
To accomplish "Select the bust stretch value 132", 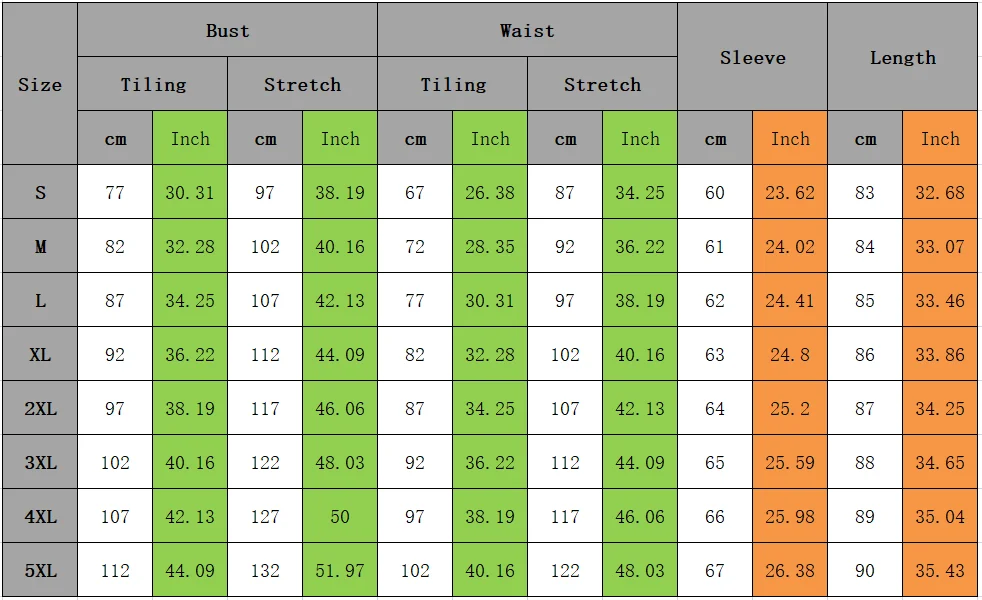I will (265, 570).
